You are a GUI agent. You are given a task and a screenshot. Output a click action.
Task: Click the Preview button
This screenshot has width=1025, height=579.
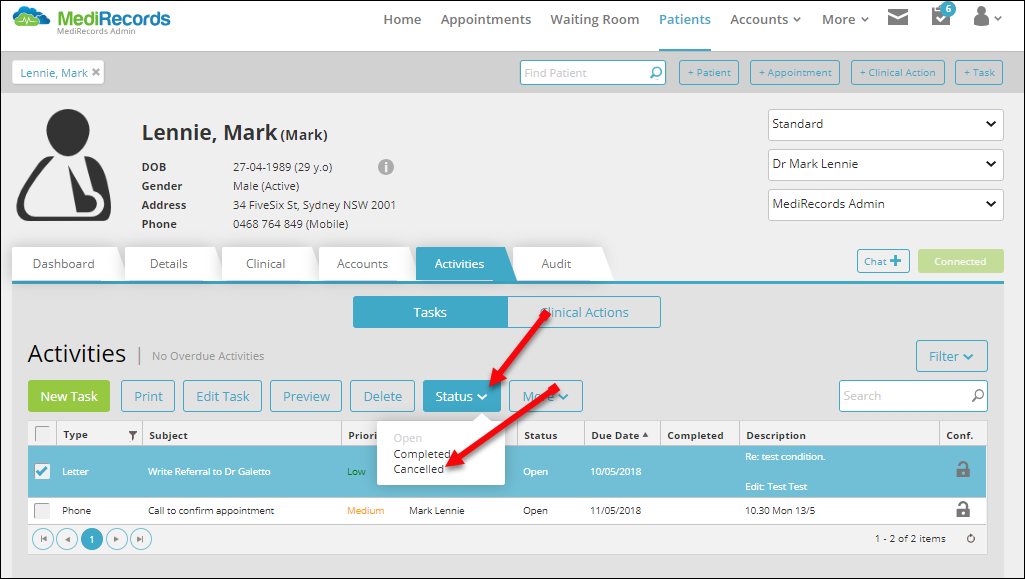point(306,396)
